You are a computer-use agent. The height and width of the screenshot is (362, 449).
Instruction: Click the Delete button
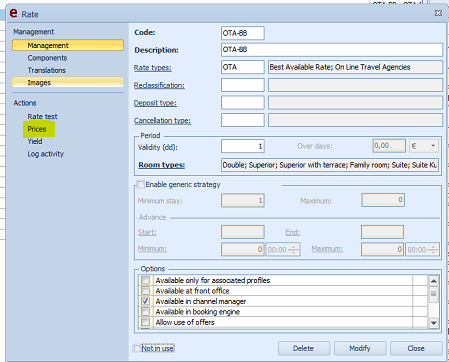coord(304,348)
